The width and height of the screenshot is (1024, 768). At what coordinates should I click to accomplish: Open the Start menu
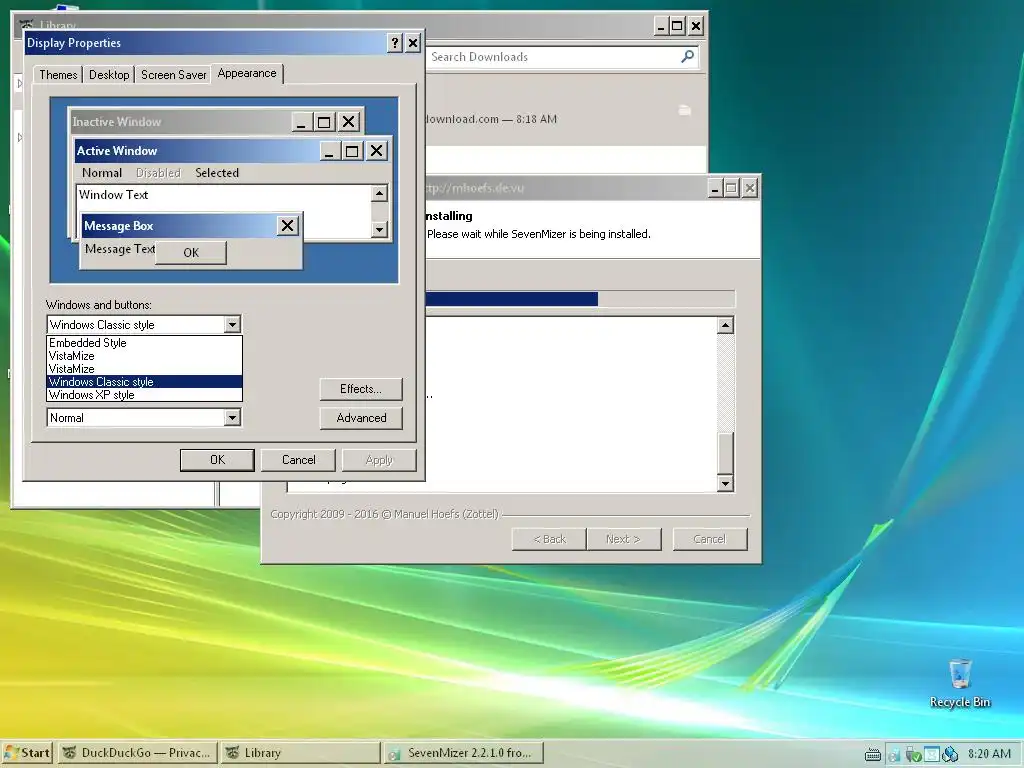[27, 753]
